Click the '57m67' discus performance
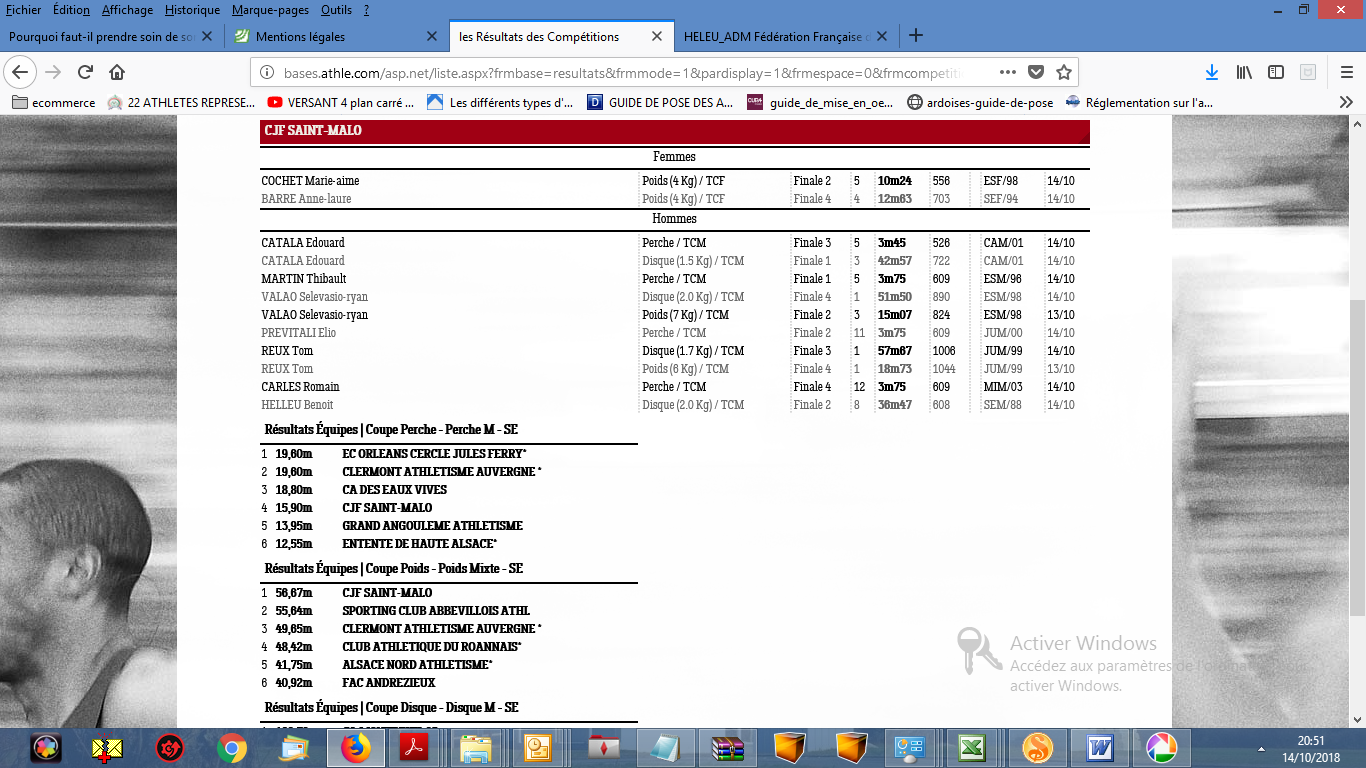The width and height of the screenshot is (1366, 768). click(895, 351)
